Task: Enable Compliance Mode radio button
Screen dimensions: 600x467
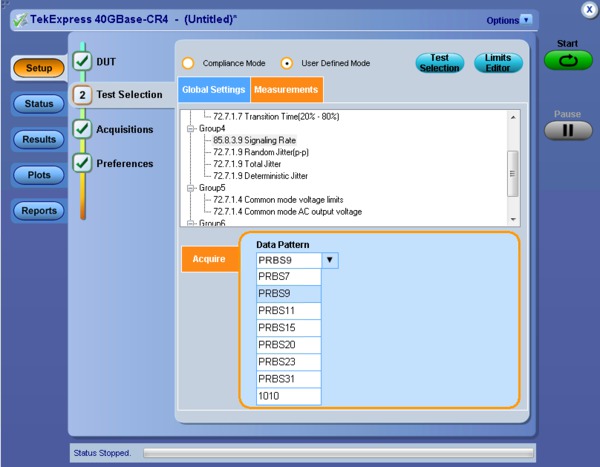Action: click(187, 63)
